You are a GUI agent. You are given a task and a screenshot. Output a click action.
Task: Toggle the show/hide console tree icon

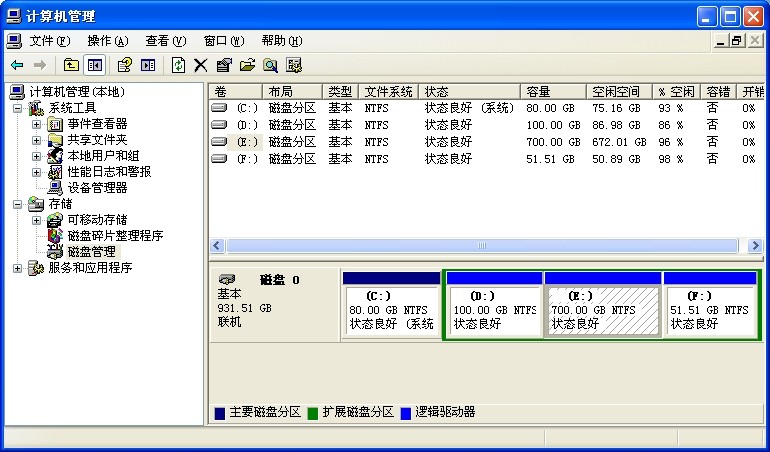coord(94,65)
